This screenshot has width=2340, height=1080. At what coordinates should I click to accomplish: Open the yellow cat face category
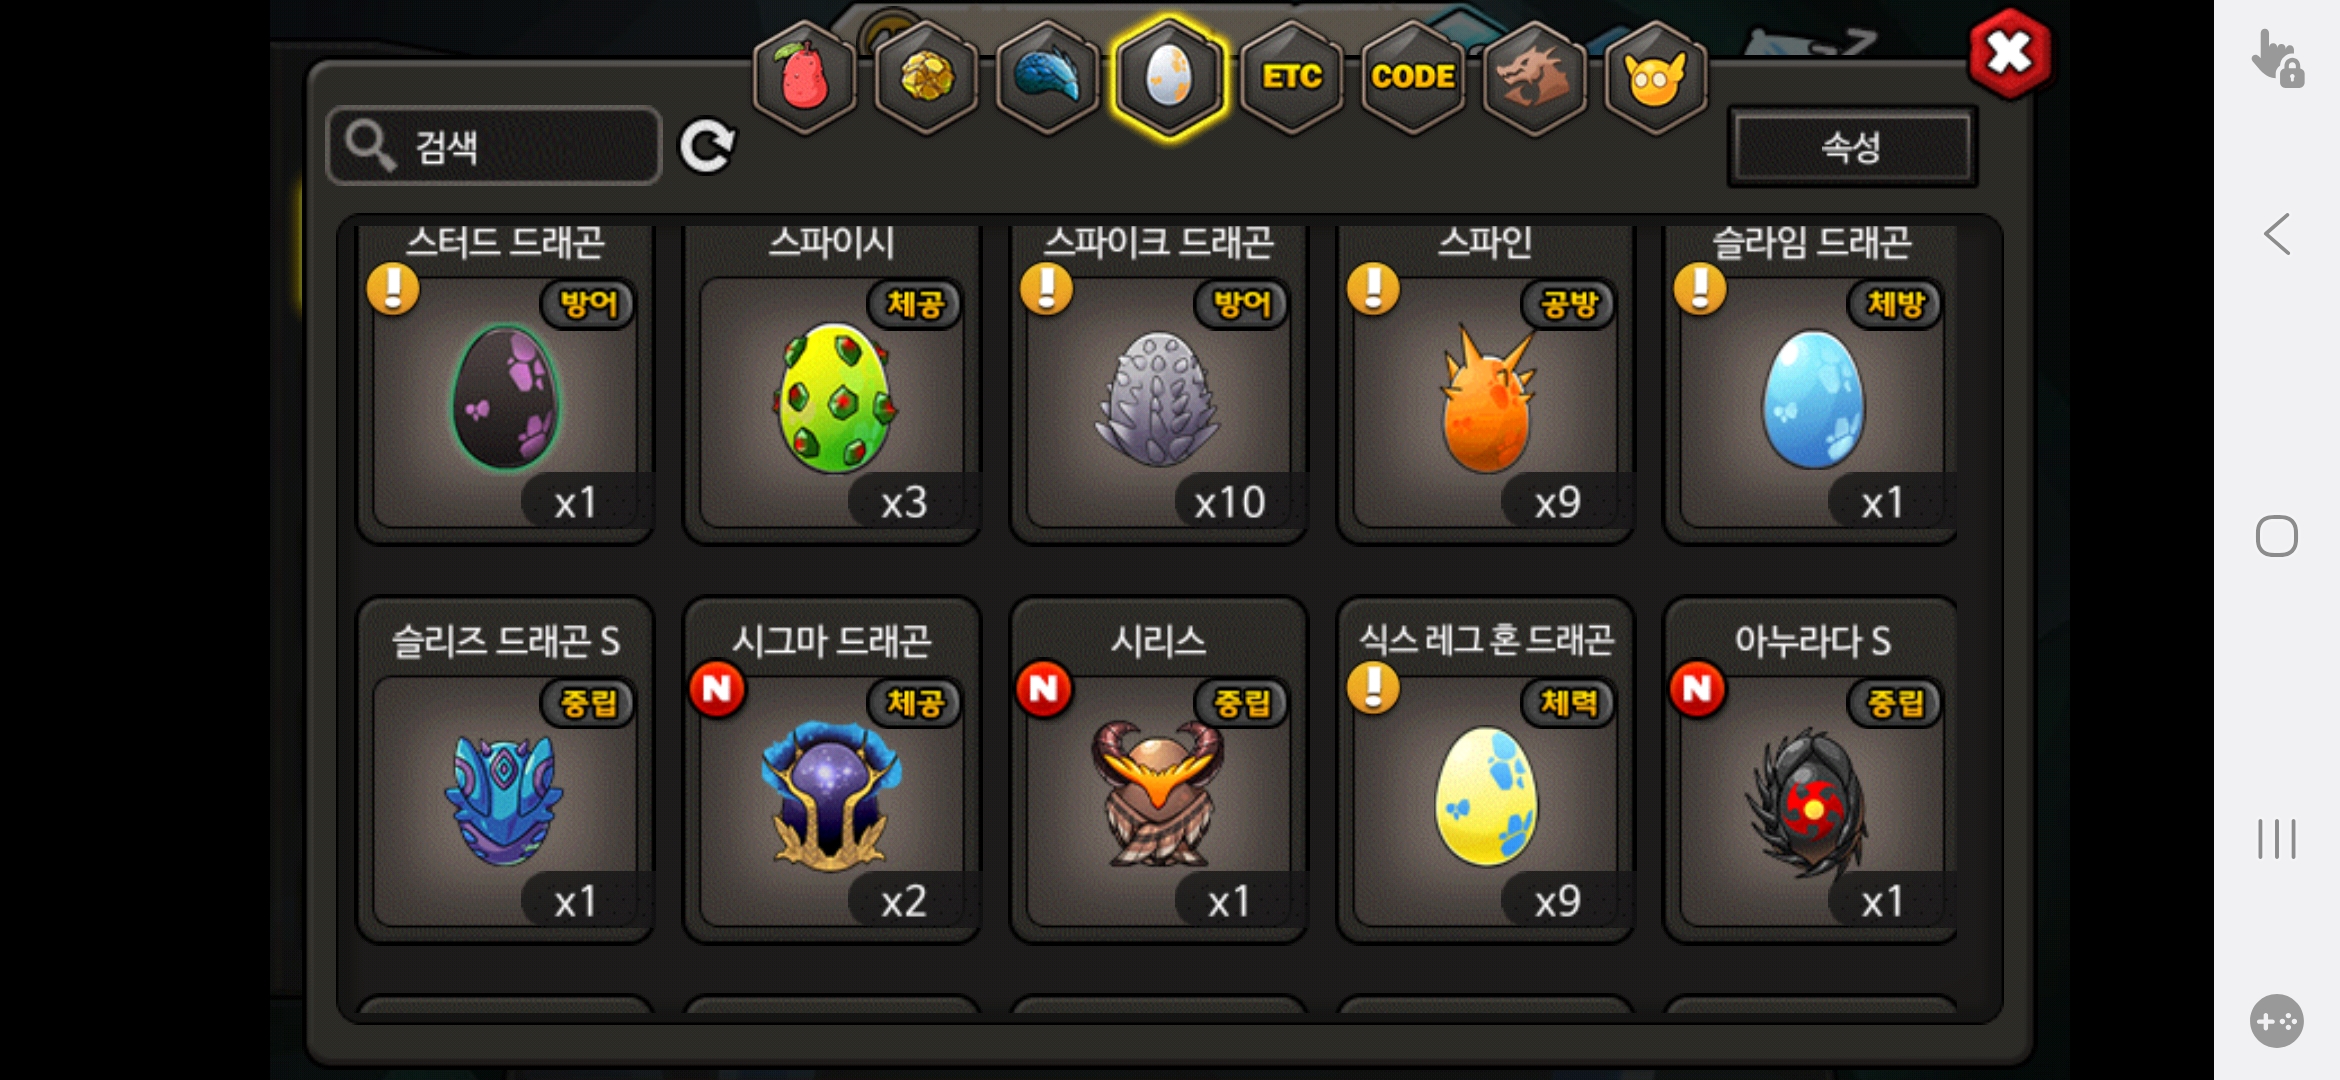(x=1656, y=77)
